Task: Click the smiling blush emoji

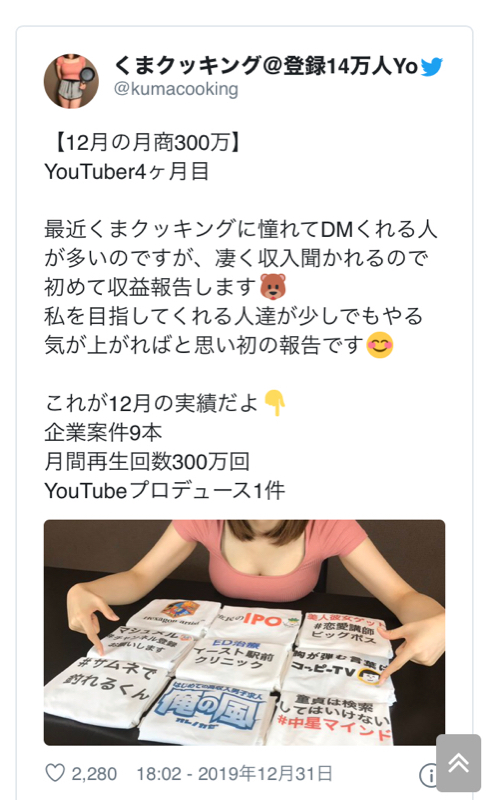Action: coord(380,345)
